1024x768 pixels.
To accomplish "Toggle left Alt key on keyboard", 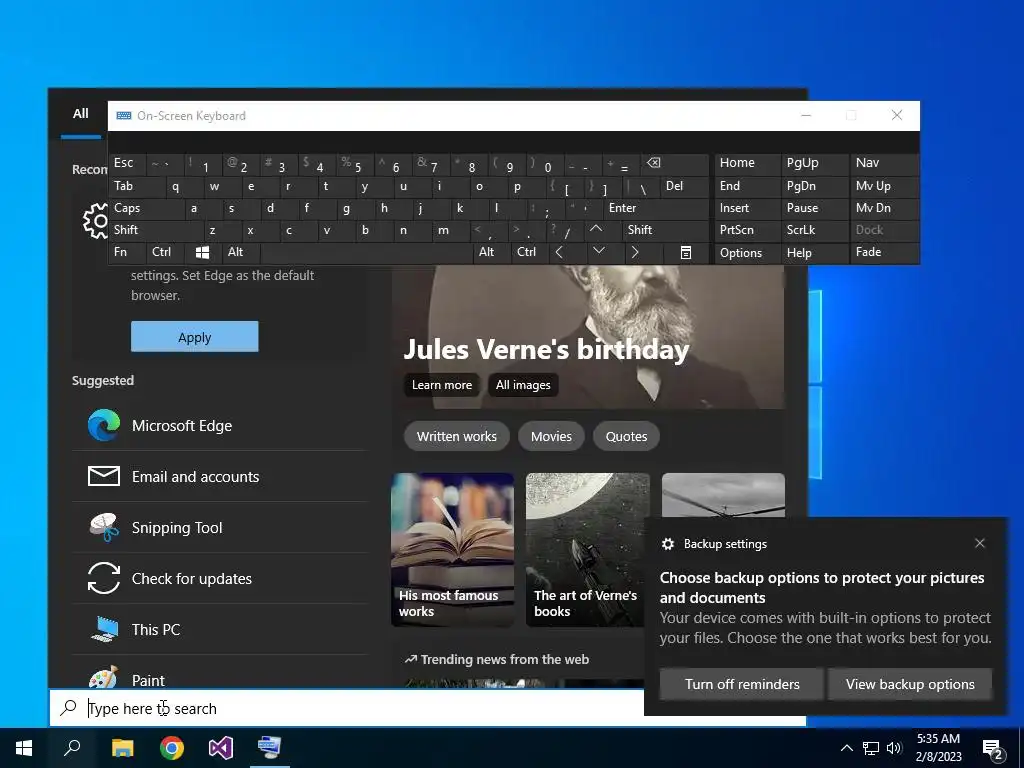I will (240, 252).
